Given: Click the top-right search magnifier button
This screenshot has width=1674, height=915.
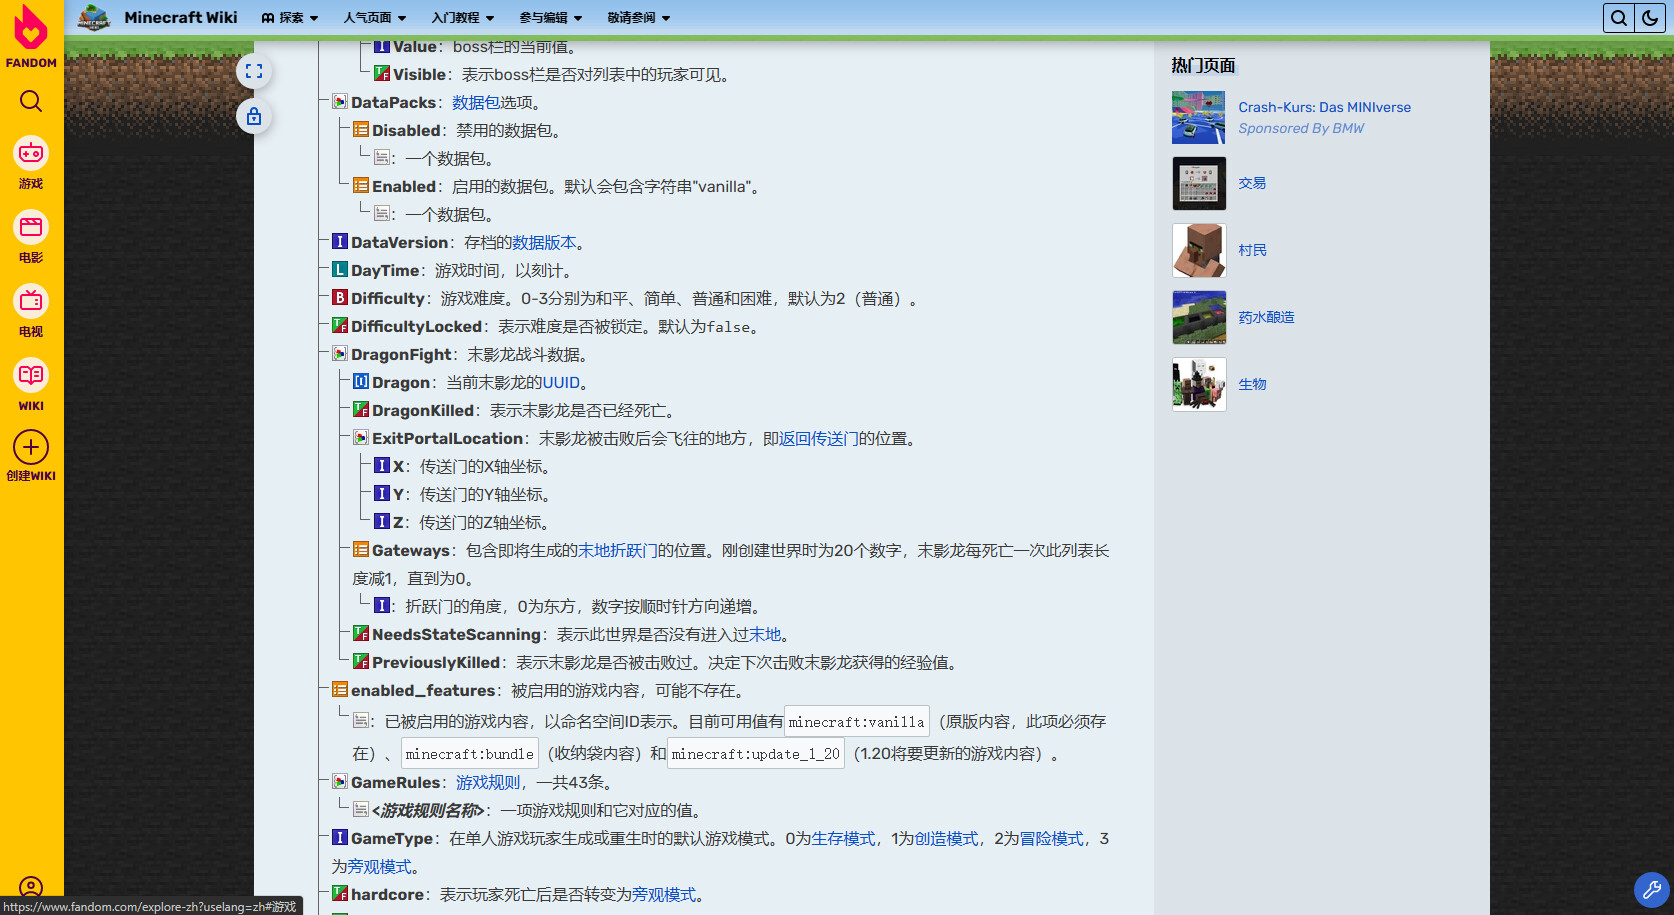Looking at the screenshot, I should (1619, 18).
